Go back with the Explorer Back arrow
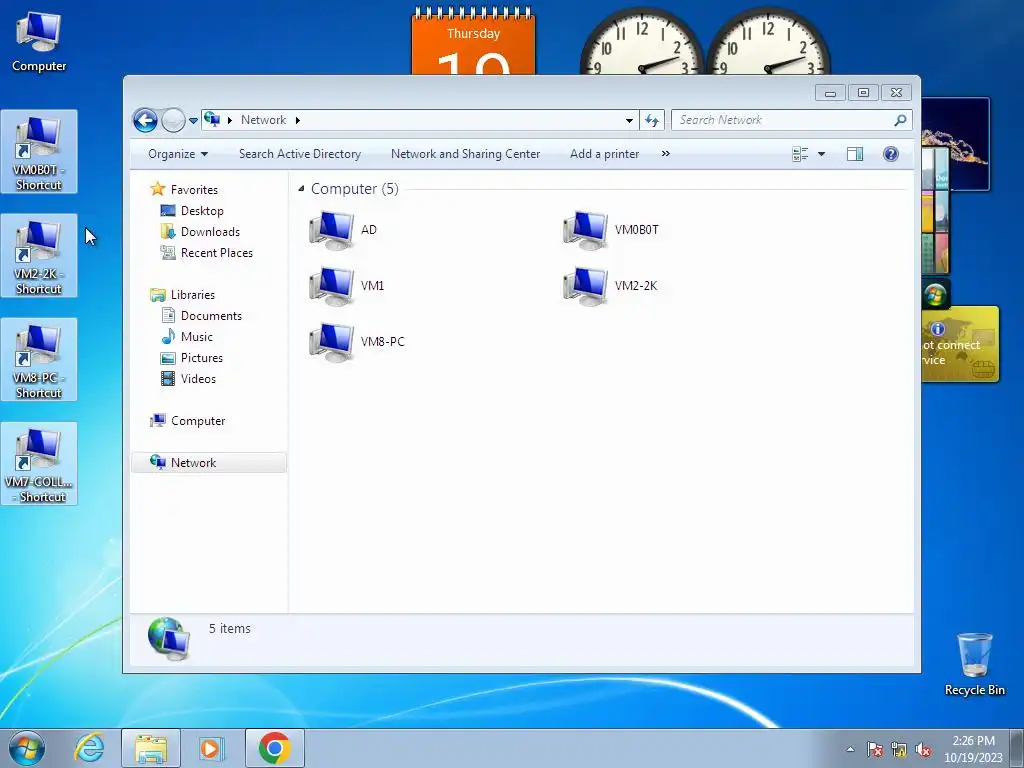Image resolution: width=1024 pixels, height=768 pixels. (145, 120)
